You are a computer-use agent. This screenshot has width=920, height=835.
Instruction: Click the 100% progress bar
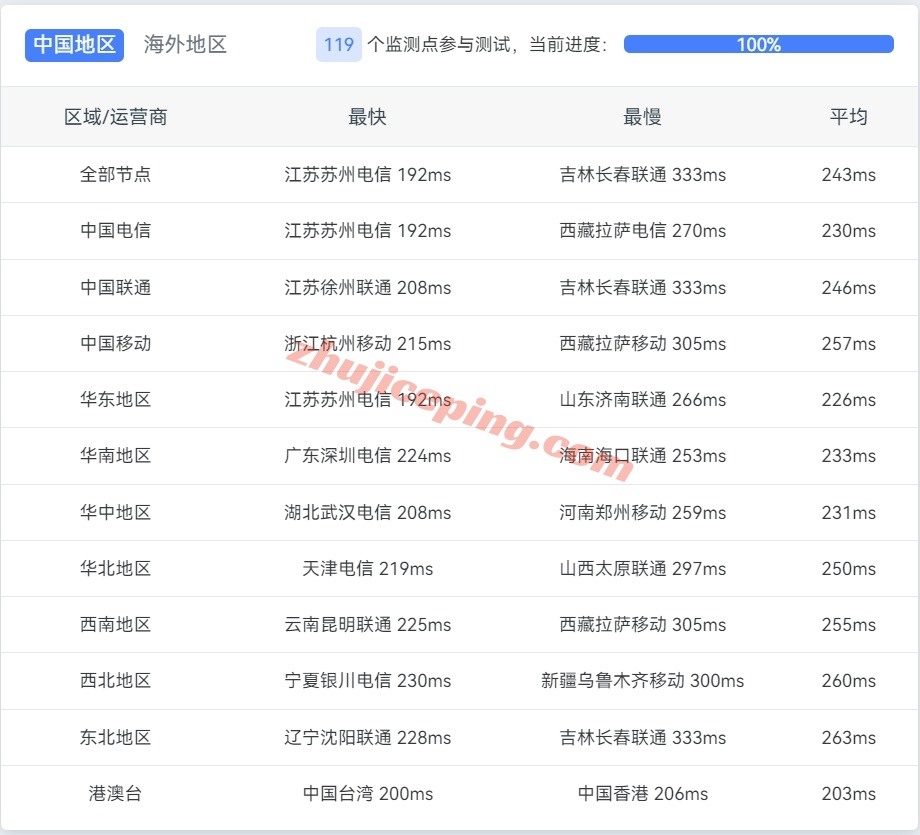759,44
